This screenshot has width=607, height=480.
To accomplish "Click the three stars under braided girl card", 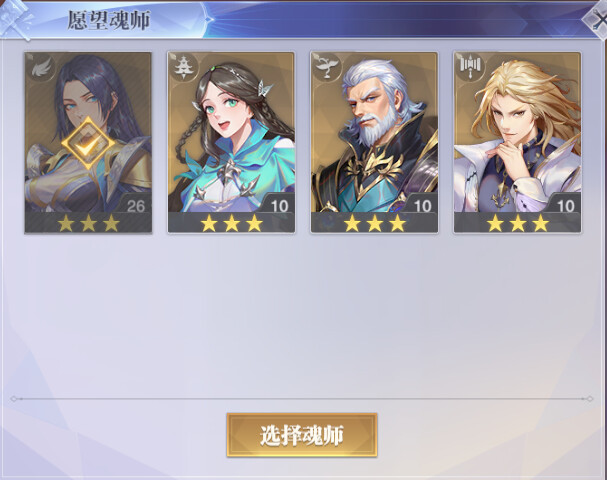I will tap(231, 223).
